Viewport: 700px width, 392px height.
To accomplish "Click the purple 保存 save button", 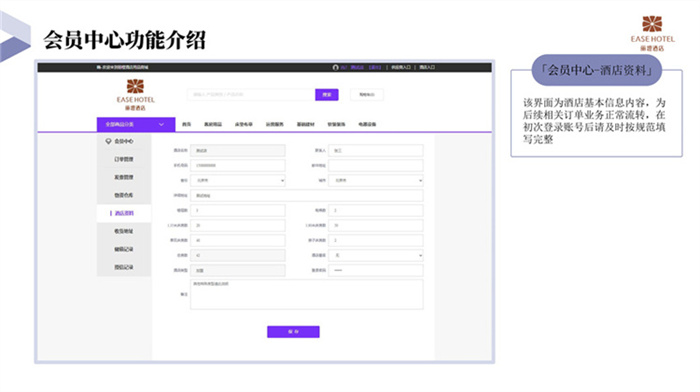I will [293, 332].
